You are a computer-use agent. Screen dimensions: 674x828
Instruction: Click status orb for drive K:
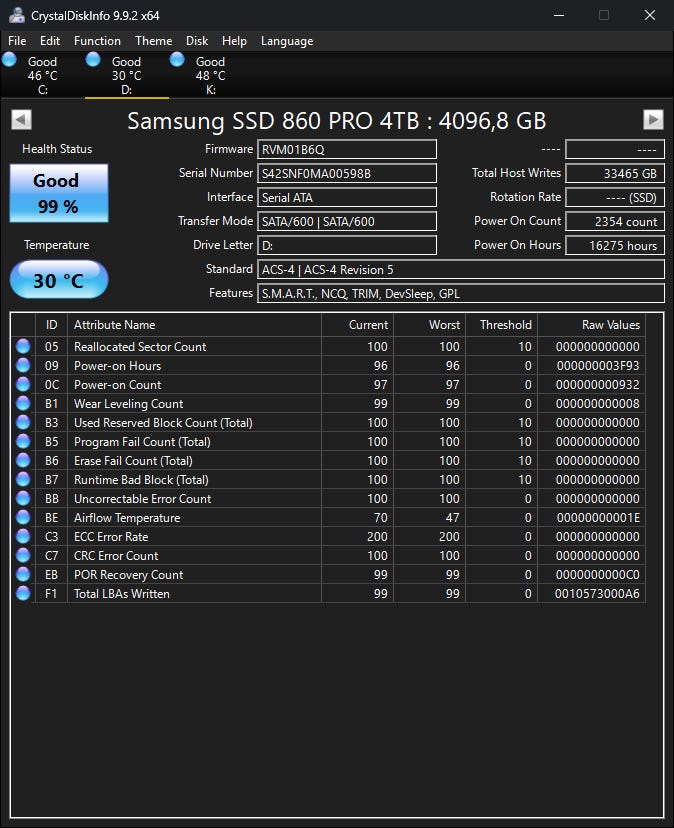177,60
